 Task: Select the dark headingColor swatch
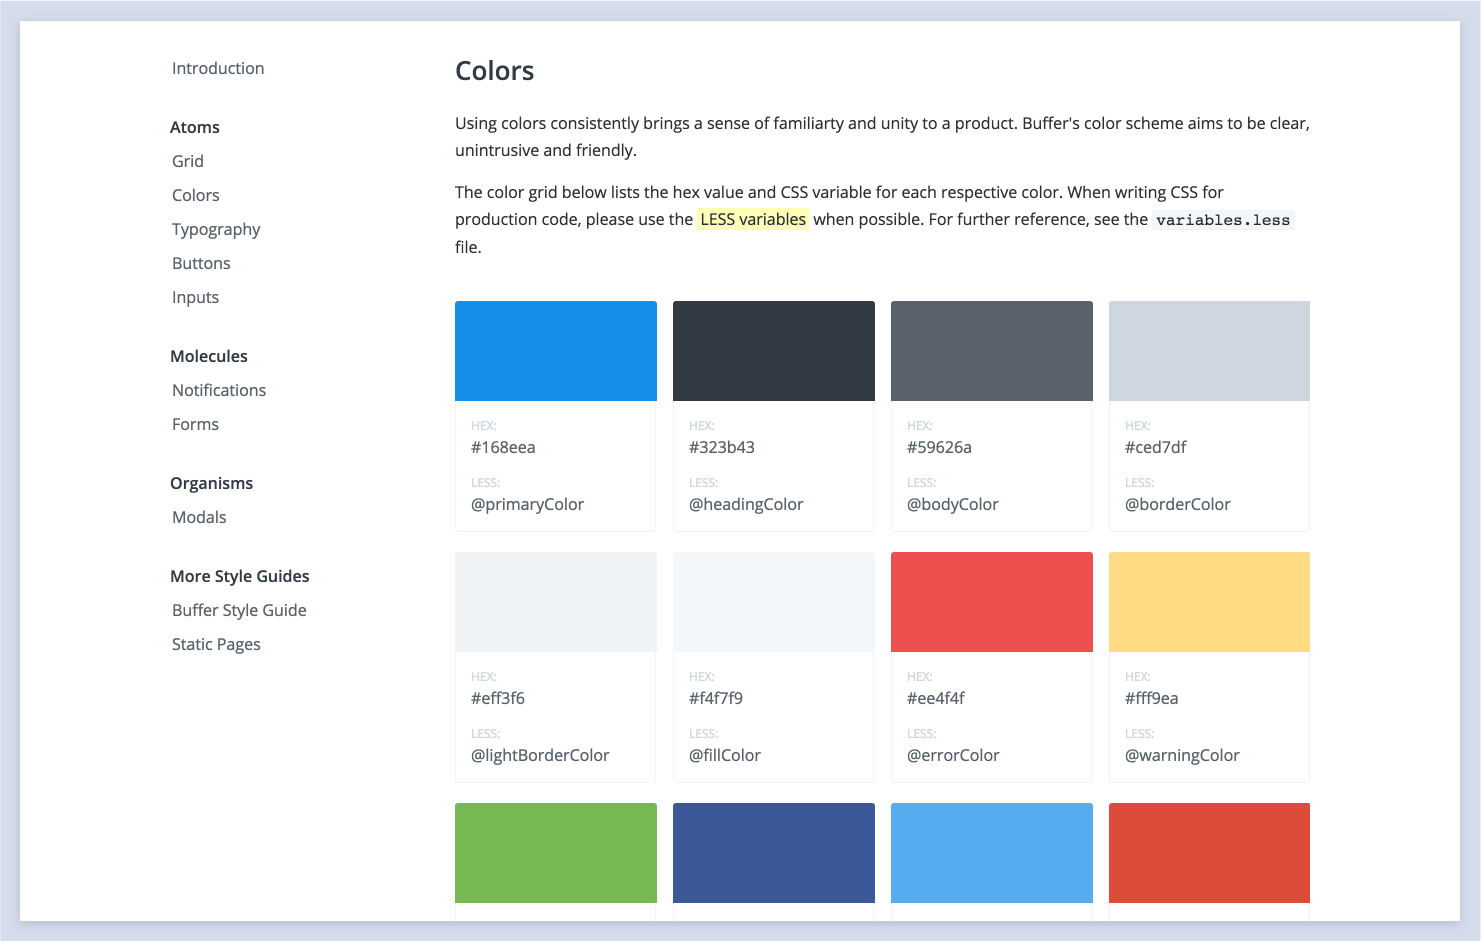(x=774, y=351)
